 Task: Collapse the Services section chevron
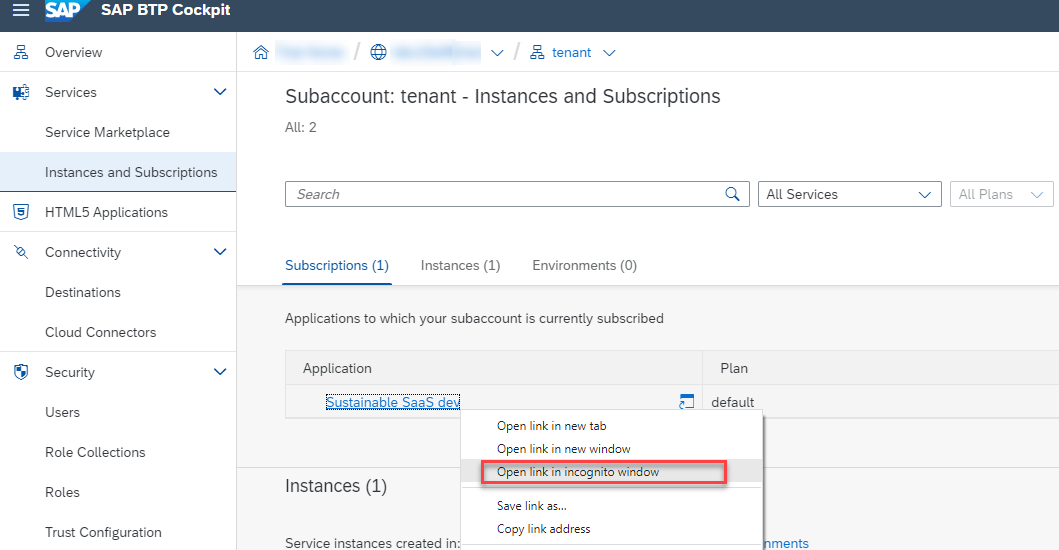[219, 92]
